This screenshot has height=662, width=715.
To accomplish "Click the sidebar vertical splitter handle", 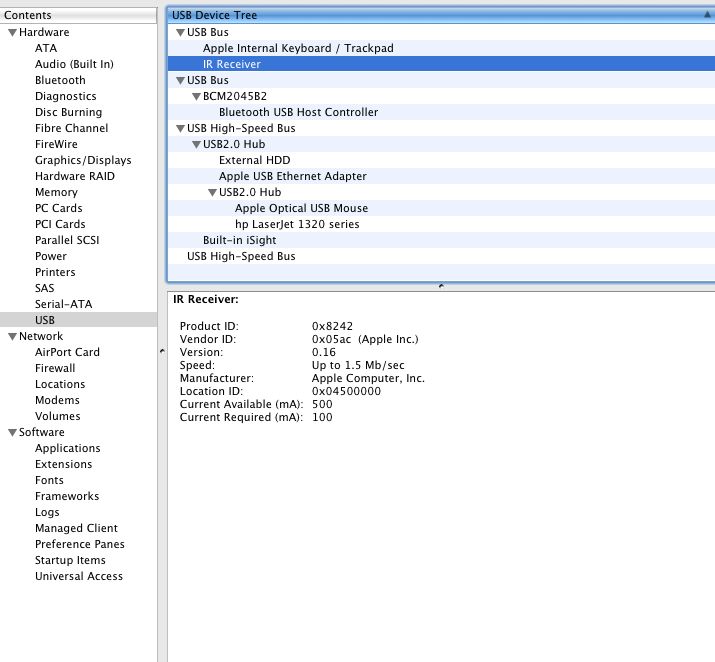I will [162, 351].
